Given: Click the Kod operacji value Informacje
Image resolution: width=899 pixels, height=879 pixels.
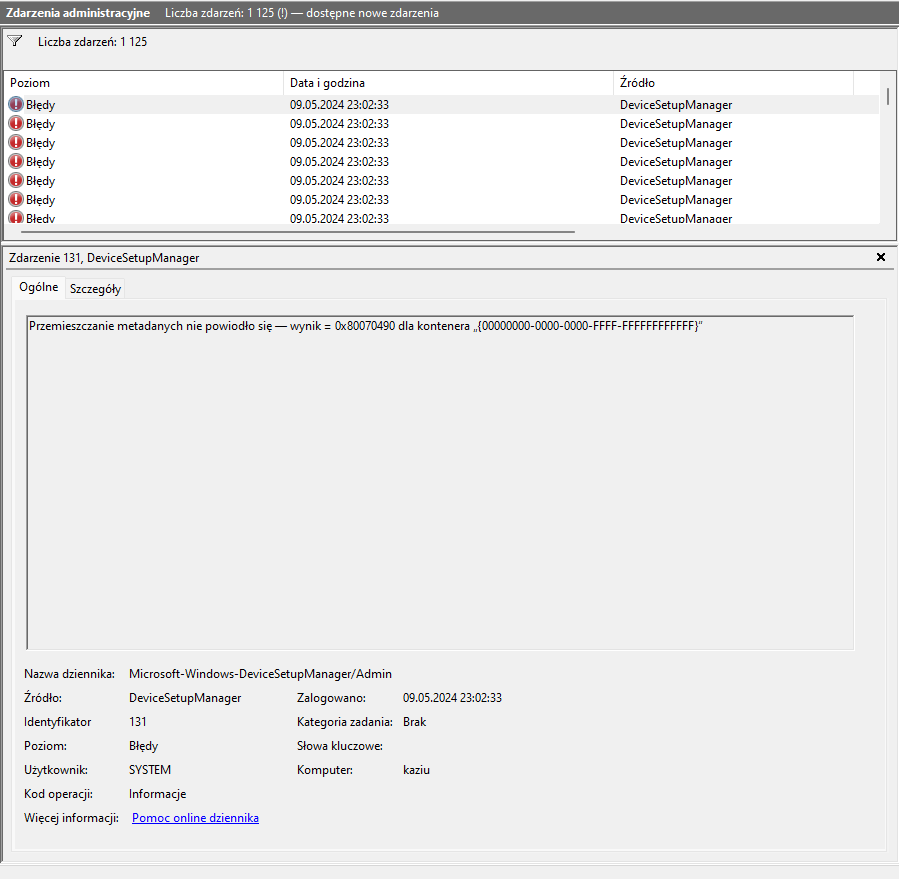Looking at the screenshot, I should [x=158, y=794].
